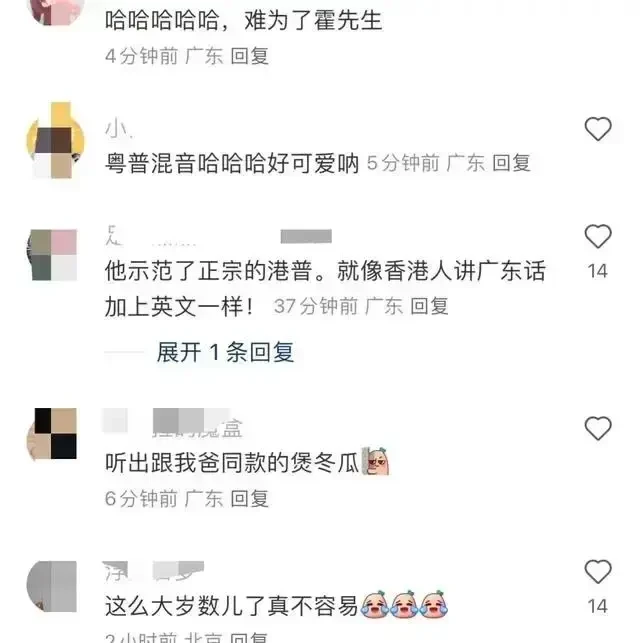Image resolution: width=640 pixels, height=643 pixels.
Task: Like the 粤普混音 comment with heart icon
Action: [x=598, y=129]
